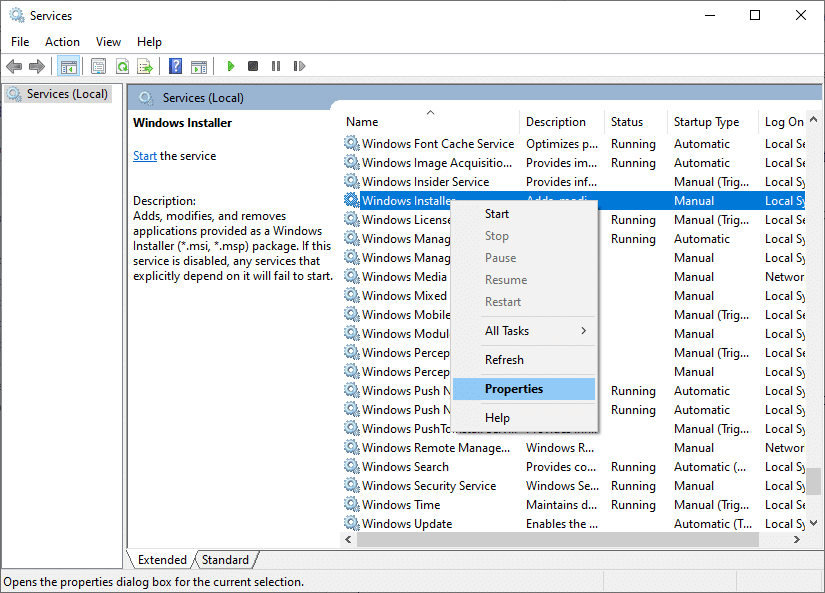This screenshot has height=593, width=825.
Task: Choose Properties in the context menu
Action: [524, 389]
